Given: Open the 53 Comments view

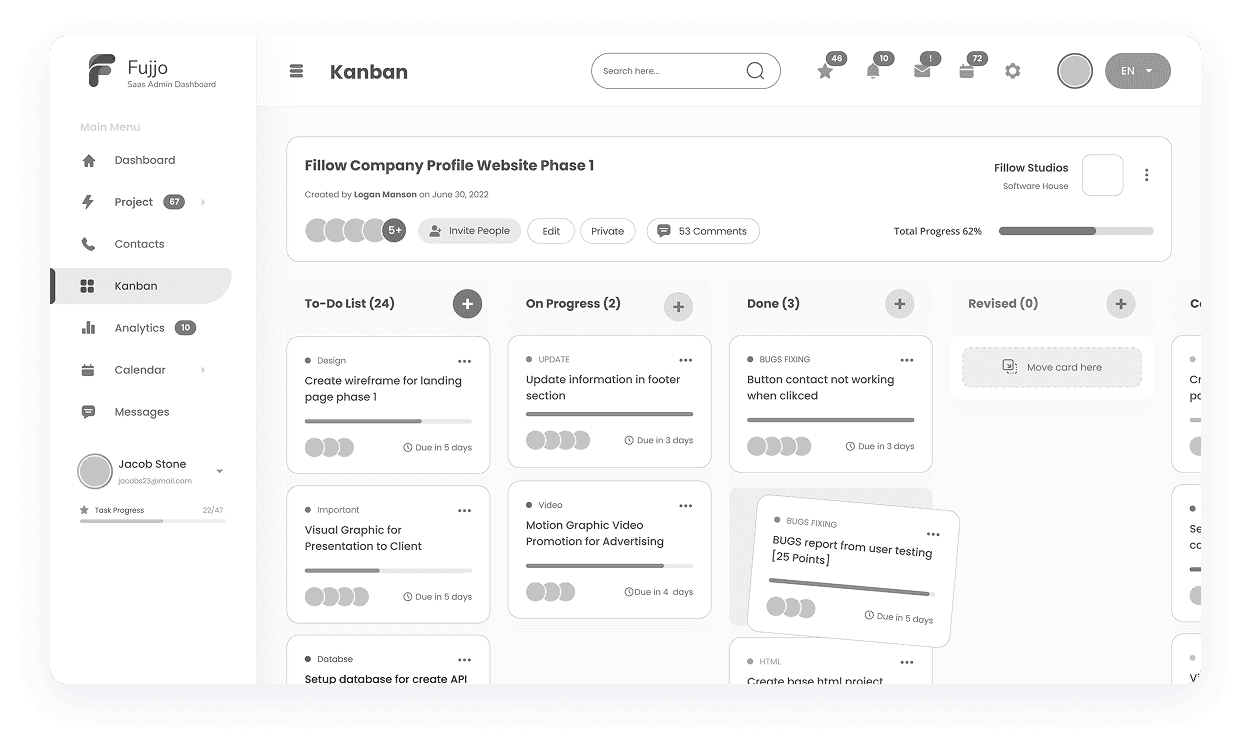Looking at the screenshot, I should pos(703,231).
